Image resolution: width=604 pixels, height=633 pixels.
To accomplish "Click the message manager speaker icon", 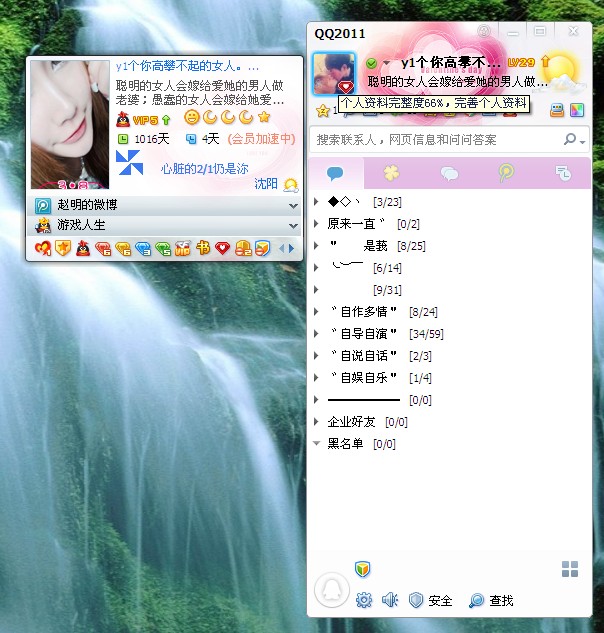I will (x=390, y=600).
